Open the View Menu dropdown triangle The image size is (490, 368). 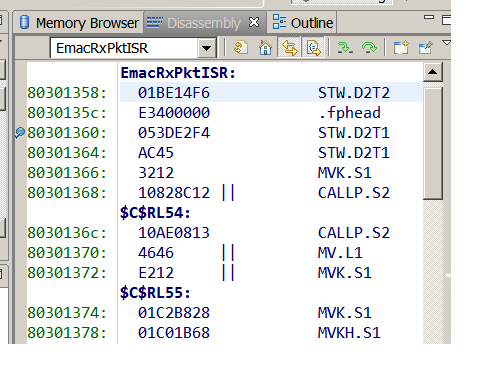[x=446, y=43]
